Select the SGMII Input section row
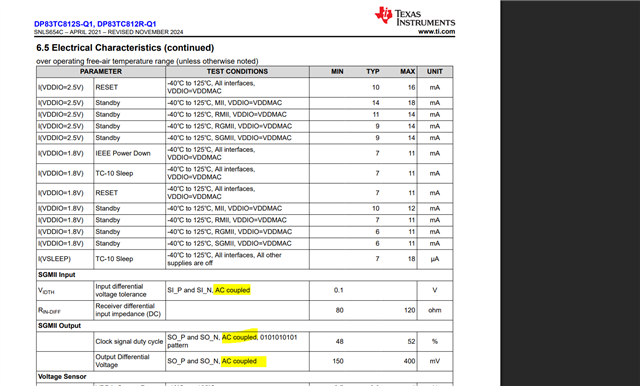Viewport: 640px width, 386px height. click(x=244, y=275)
